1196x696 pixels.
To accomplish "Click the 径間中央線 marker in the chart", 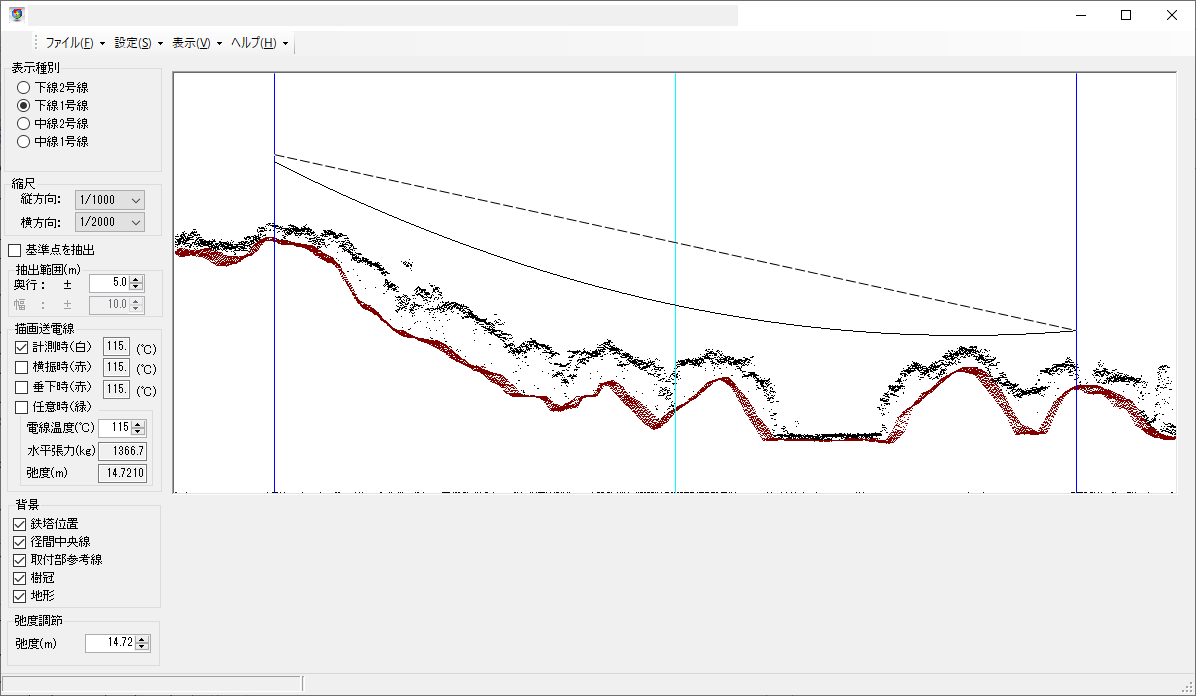I will tap(676, 280).
